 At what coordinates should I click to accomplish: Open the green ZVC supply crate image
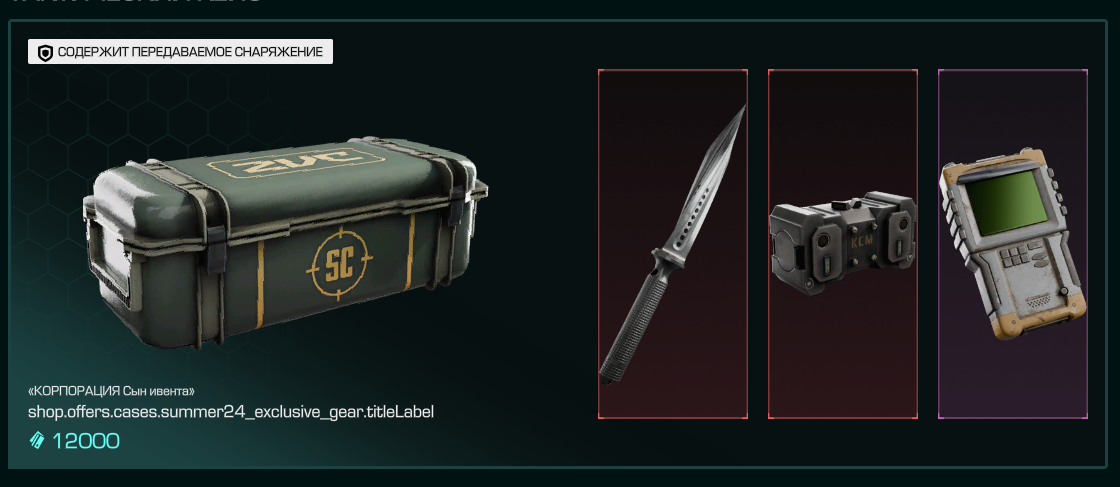pyautogui.click(x=285, y=243)
